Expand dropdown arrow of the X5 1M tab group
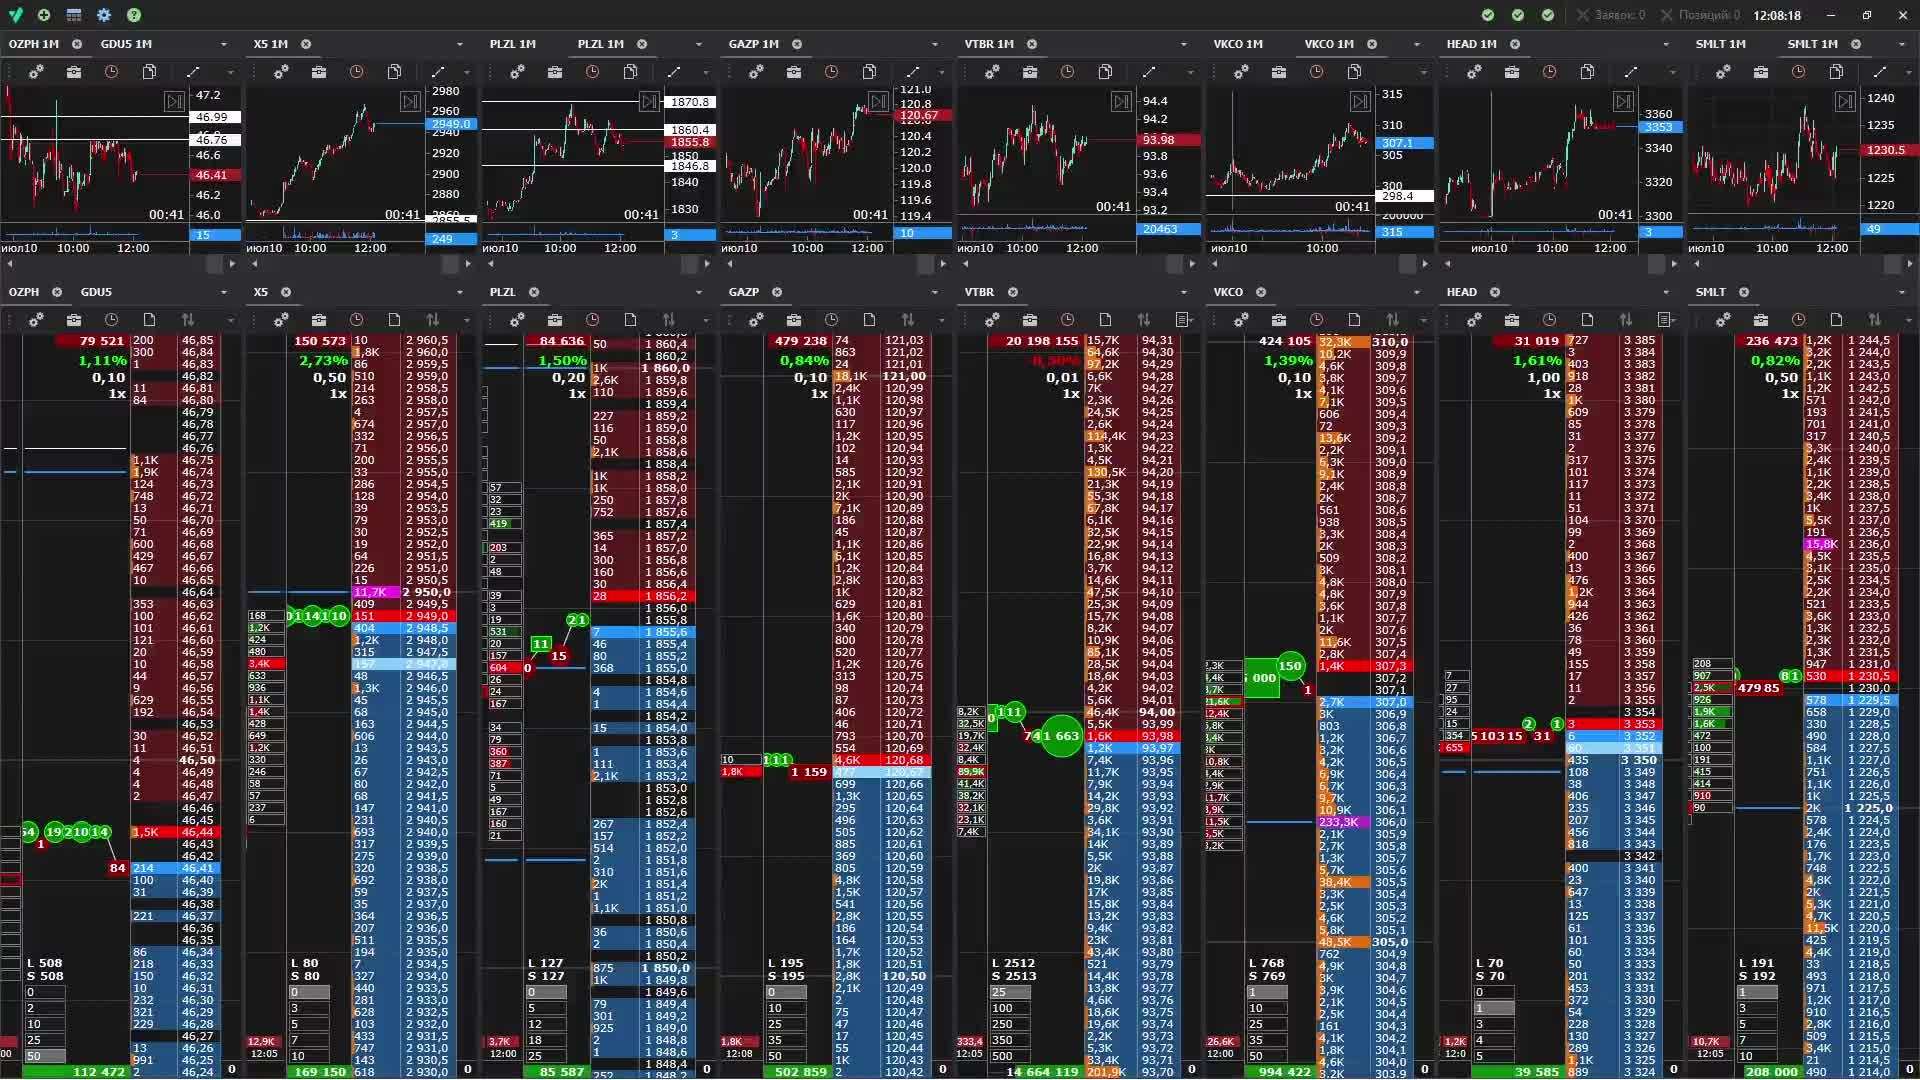Screen dimensions: 1920x1080 460,44
